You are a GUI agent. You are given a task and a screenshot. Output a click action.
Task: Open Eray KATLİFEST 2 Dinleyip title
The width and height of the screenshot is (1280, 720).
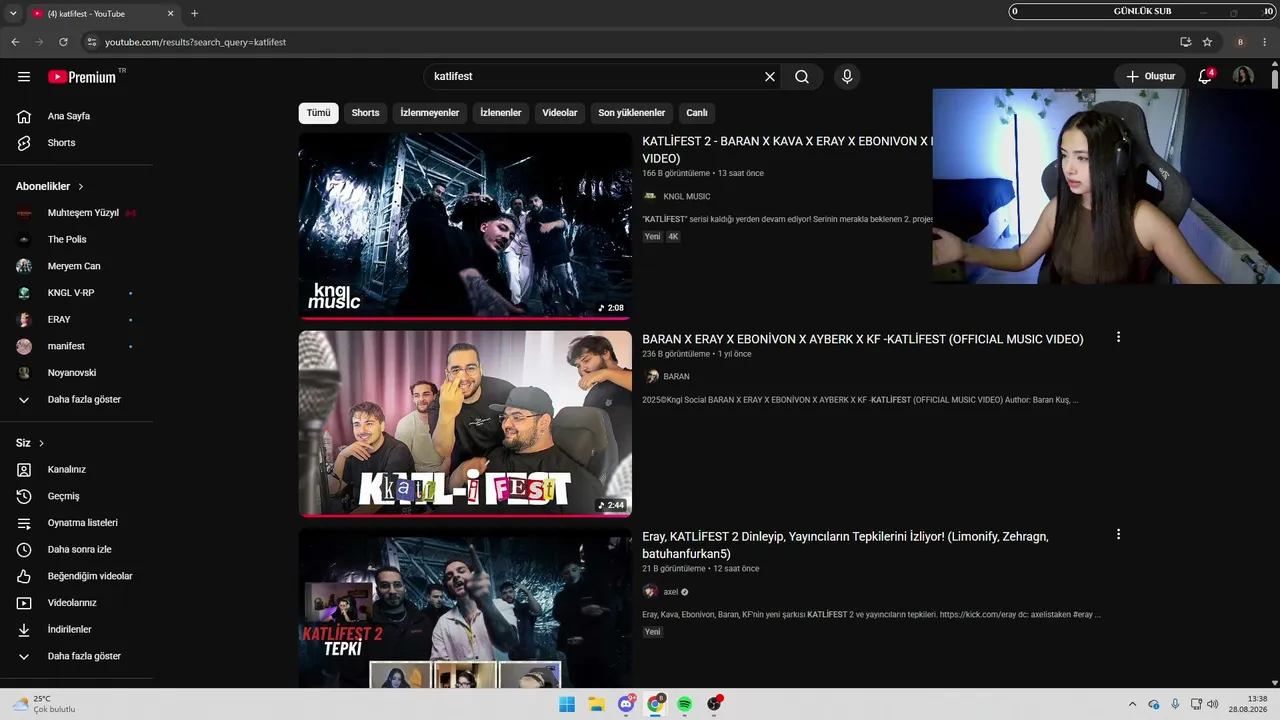coord(845,545)
